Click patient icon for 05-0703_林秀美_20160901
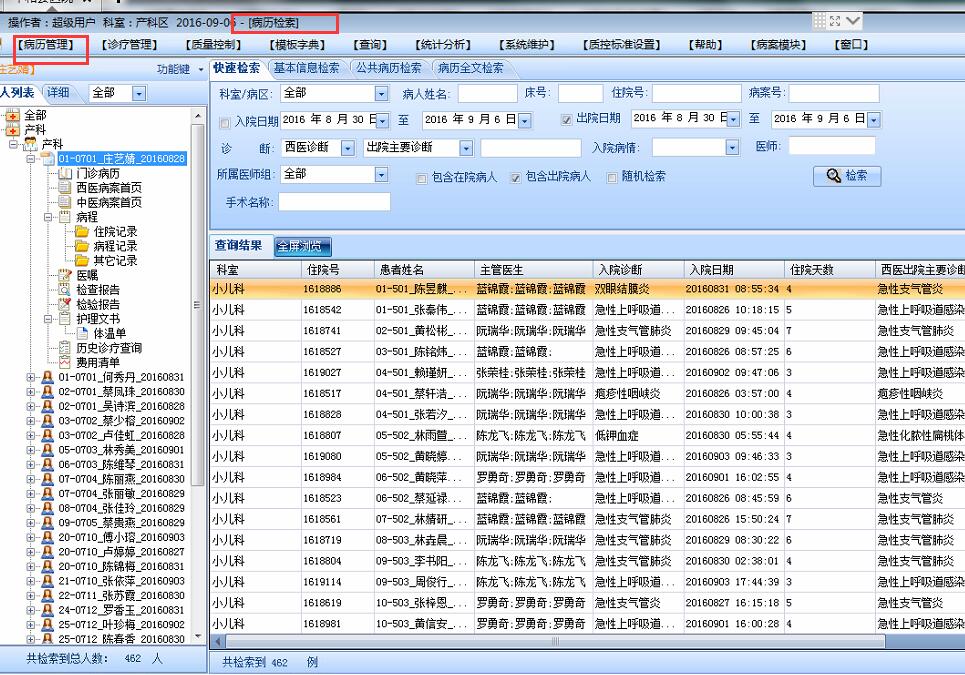Image resolution: width=965 pixels, height=675 pixels. tap(47, 450)
